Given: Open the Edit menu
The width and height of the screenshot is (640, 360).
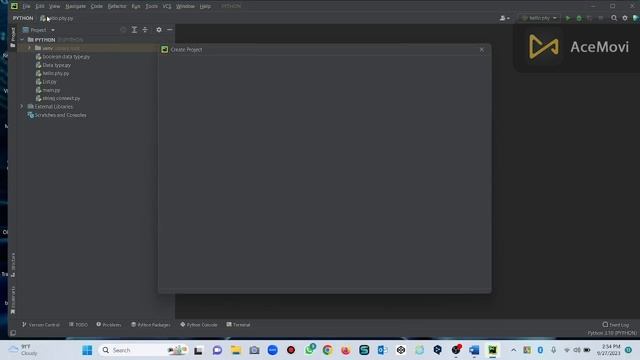Looking at the screenshot, I should pyautogui.click(x=40, y=6).
